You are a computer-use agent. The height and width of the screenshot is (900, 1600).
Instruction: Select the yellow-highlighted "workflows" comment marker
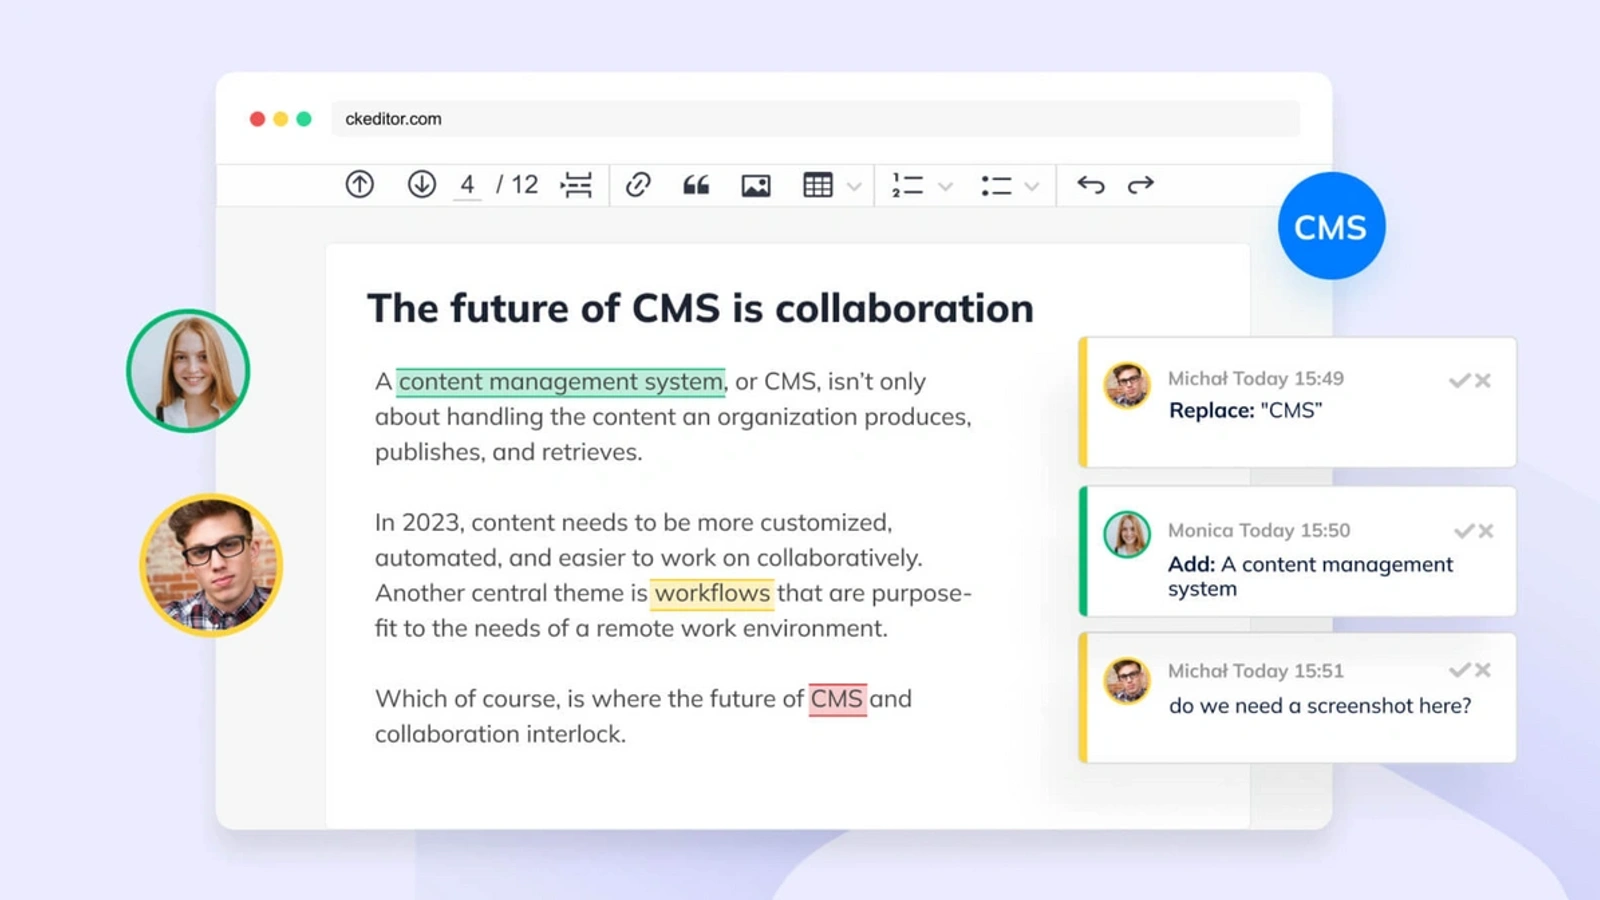[712, 594]
